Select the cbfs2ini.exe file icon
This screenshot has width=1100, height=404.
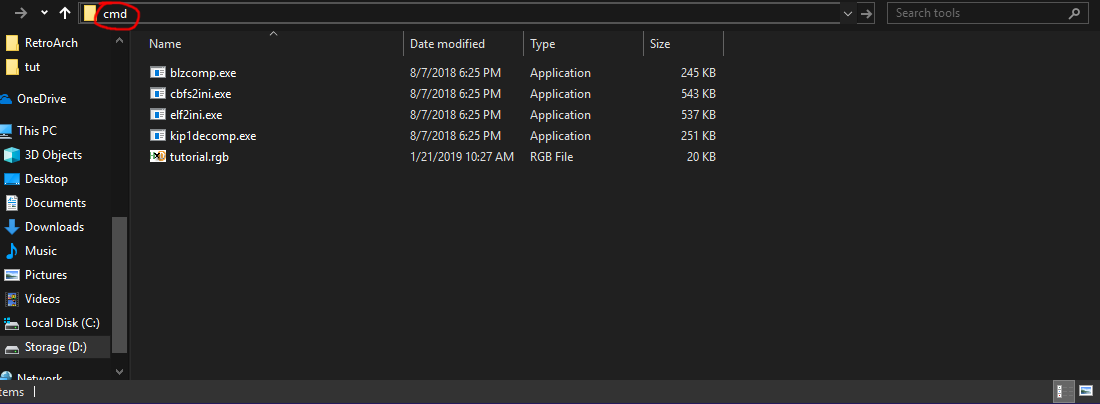click(x=157, y=93)
